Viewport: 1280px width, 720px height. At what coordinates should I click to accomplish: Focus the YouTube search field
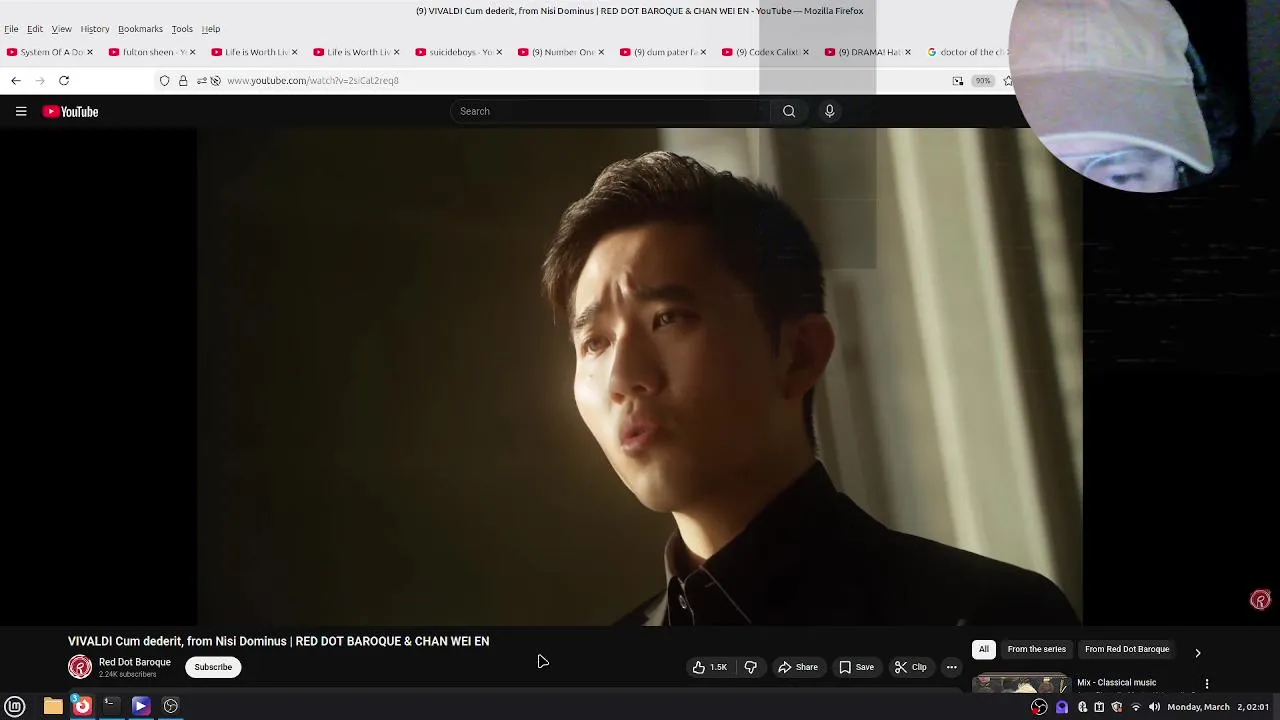[x=610, y=111]
